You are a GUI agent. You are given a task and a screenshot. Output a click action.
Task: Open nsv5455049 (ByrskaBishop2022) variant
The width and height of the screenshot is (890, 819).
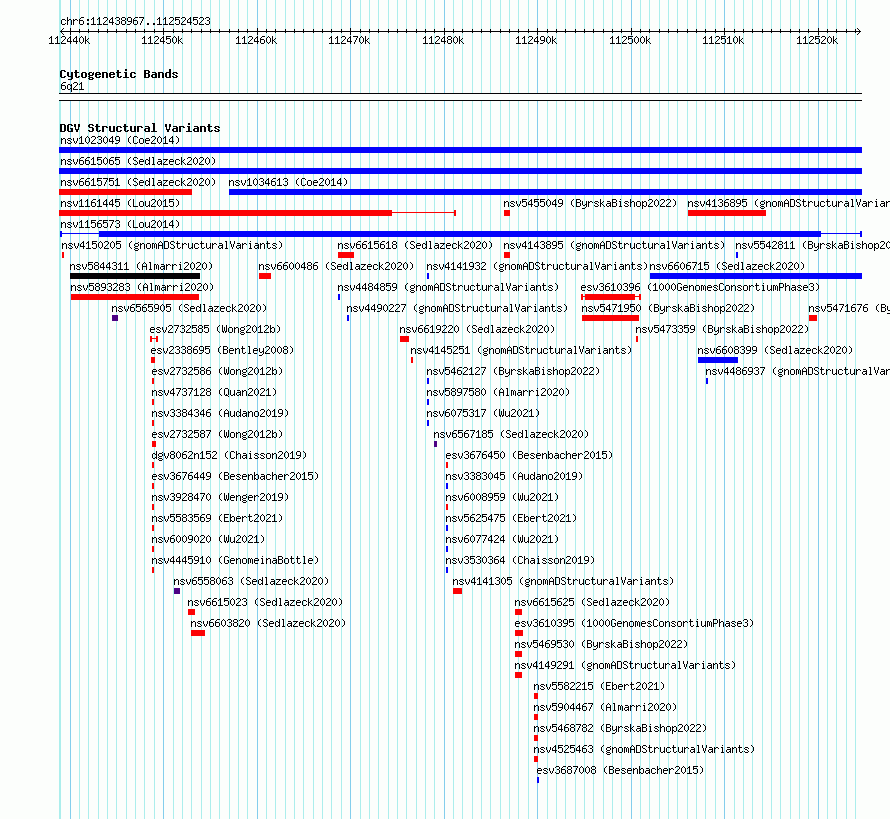tap(590, 203)
